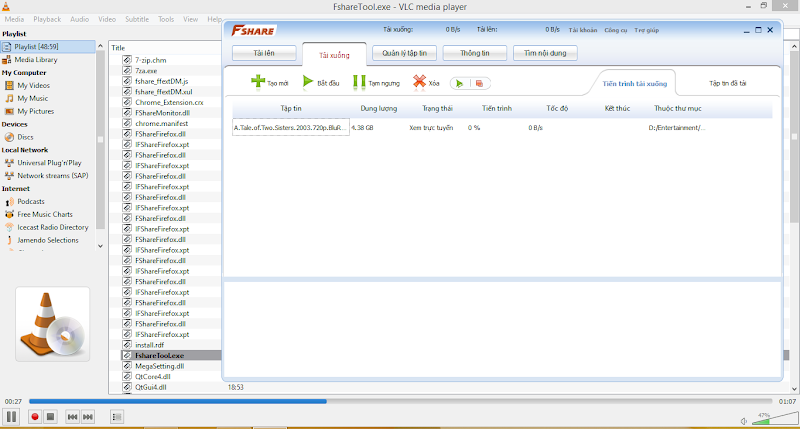
Task: Select Tập tin đã tải sub-tab
Action: coord(728,83)
